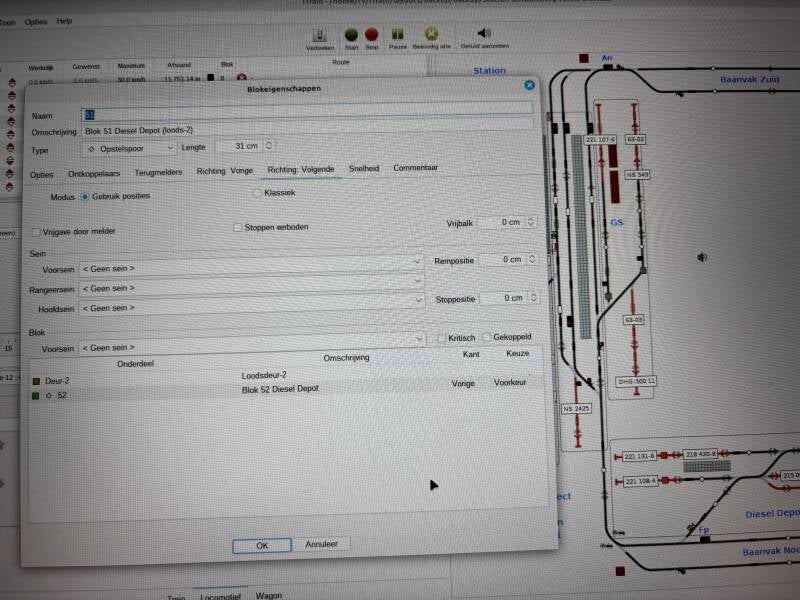Click the first train icon in left list
Viewport: 800px width, 600px height.
[12, 82]
